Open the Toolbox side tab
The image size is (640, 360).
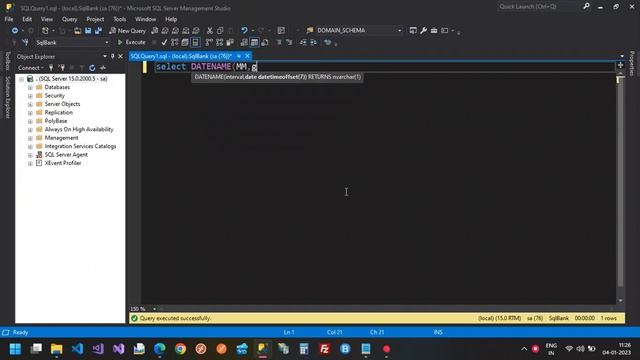tap(7, 61)
